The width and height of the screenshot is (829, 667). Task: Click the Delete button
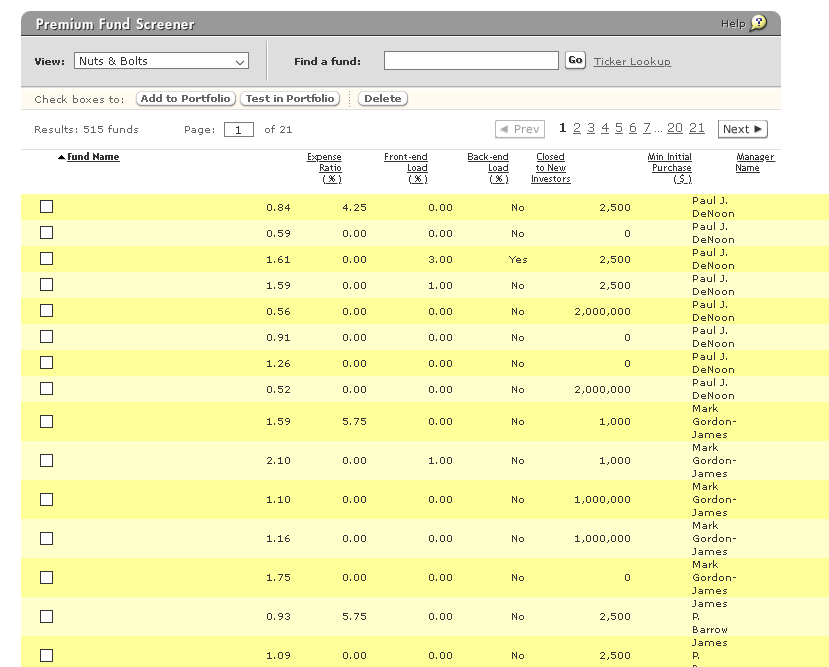click(382, 99)
